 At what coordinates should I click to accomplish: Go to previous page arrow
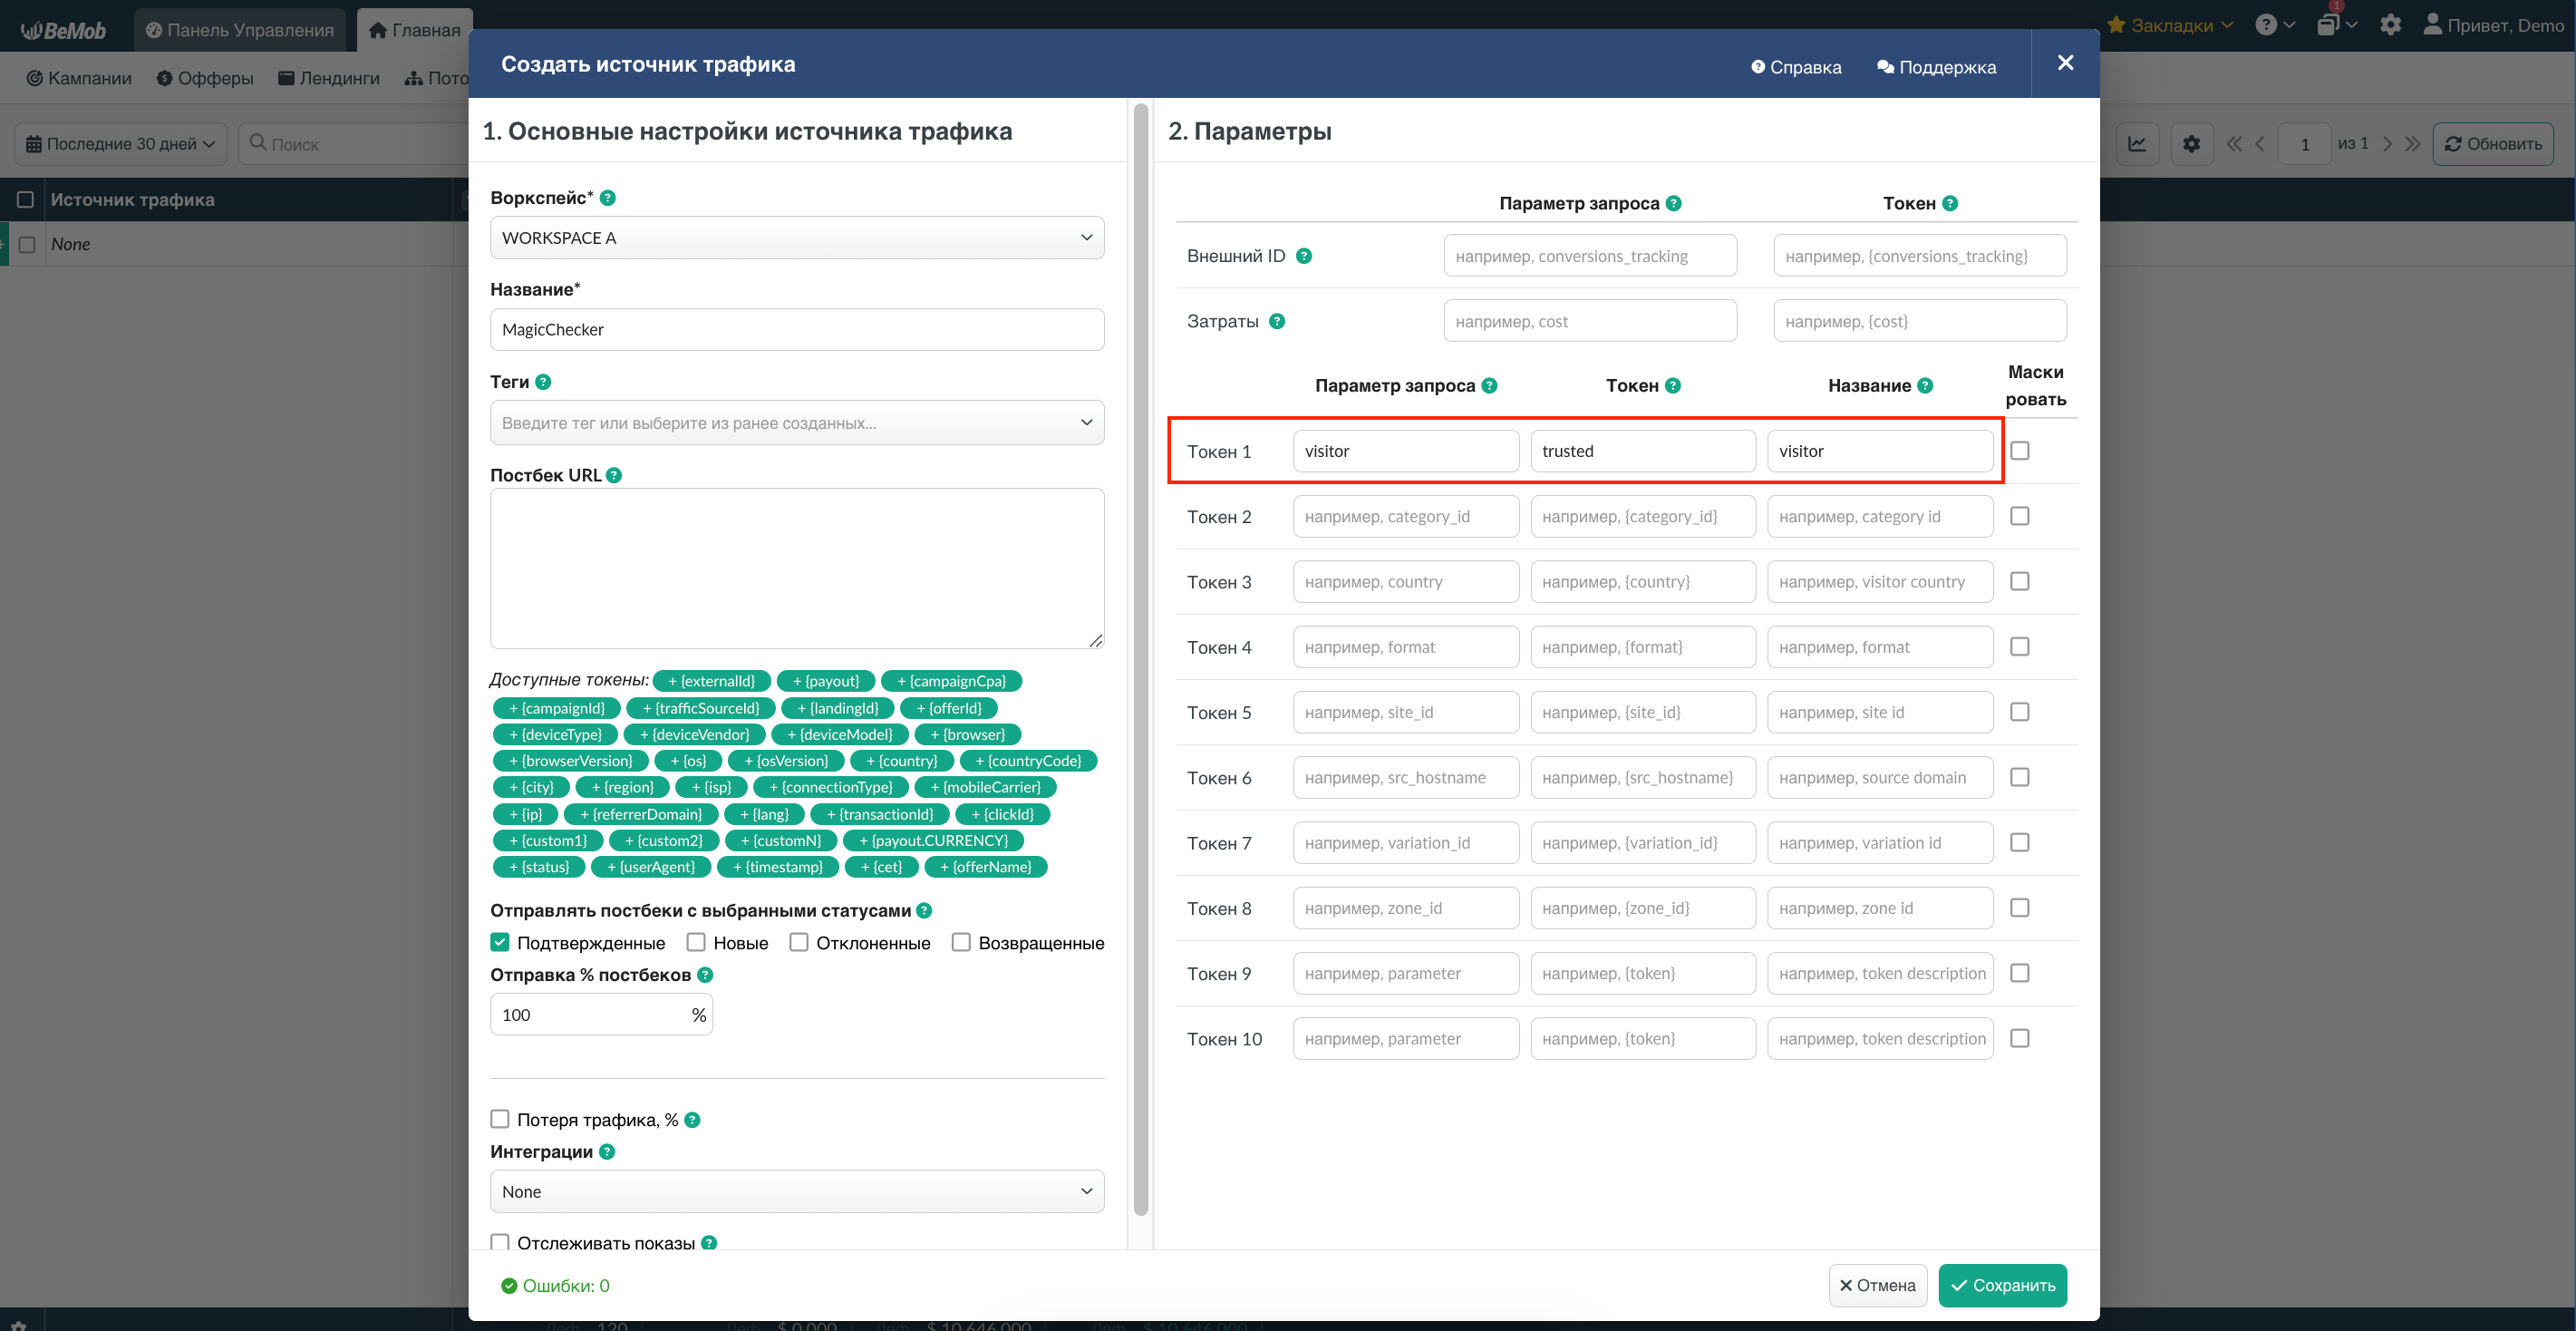(2260, 144)
